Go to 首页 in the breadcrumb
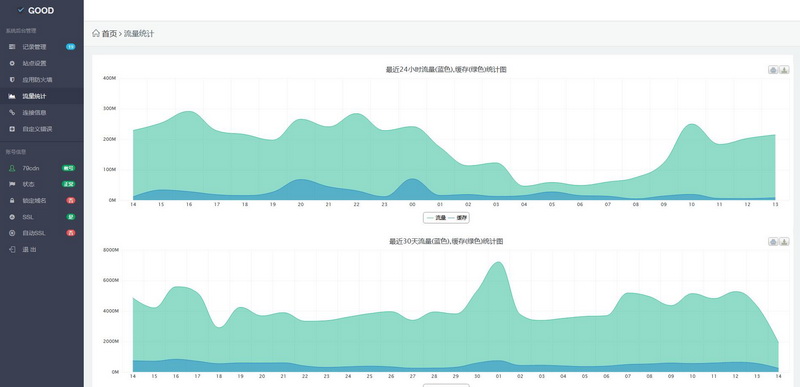Screen dimensions: 800x387 (109, 34)
